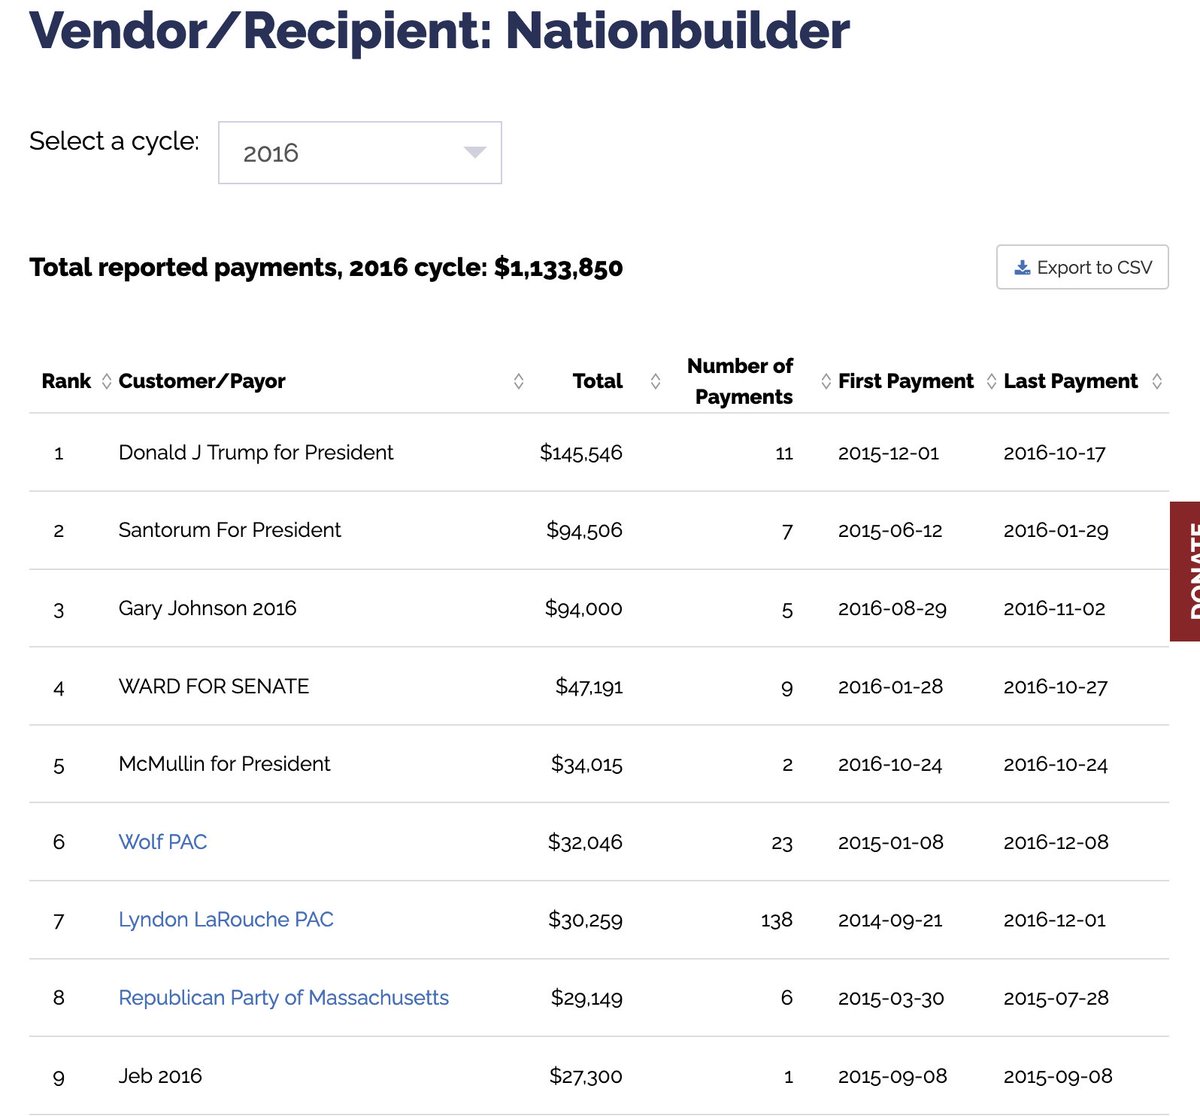Screen dimensions: 1200x1116
Task: Sort by Total column arrows
Action: [656, 381]
